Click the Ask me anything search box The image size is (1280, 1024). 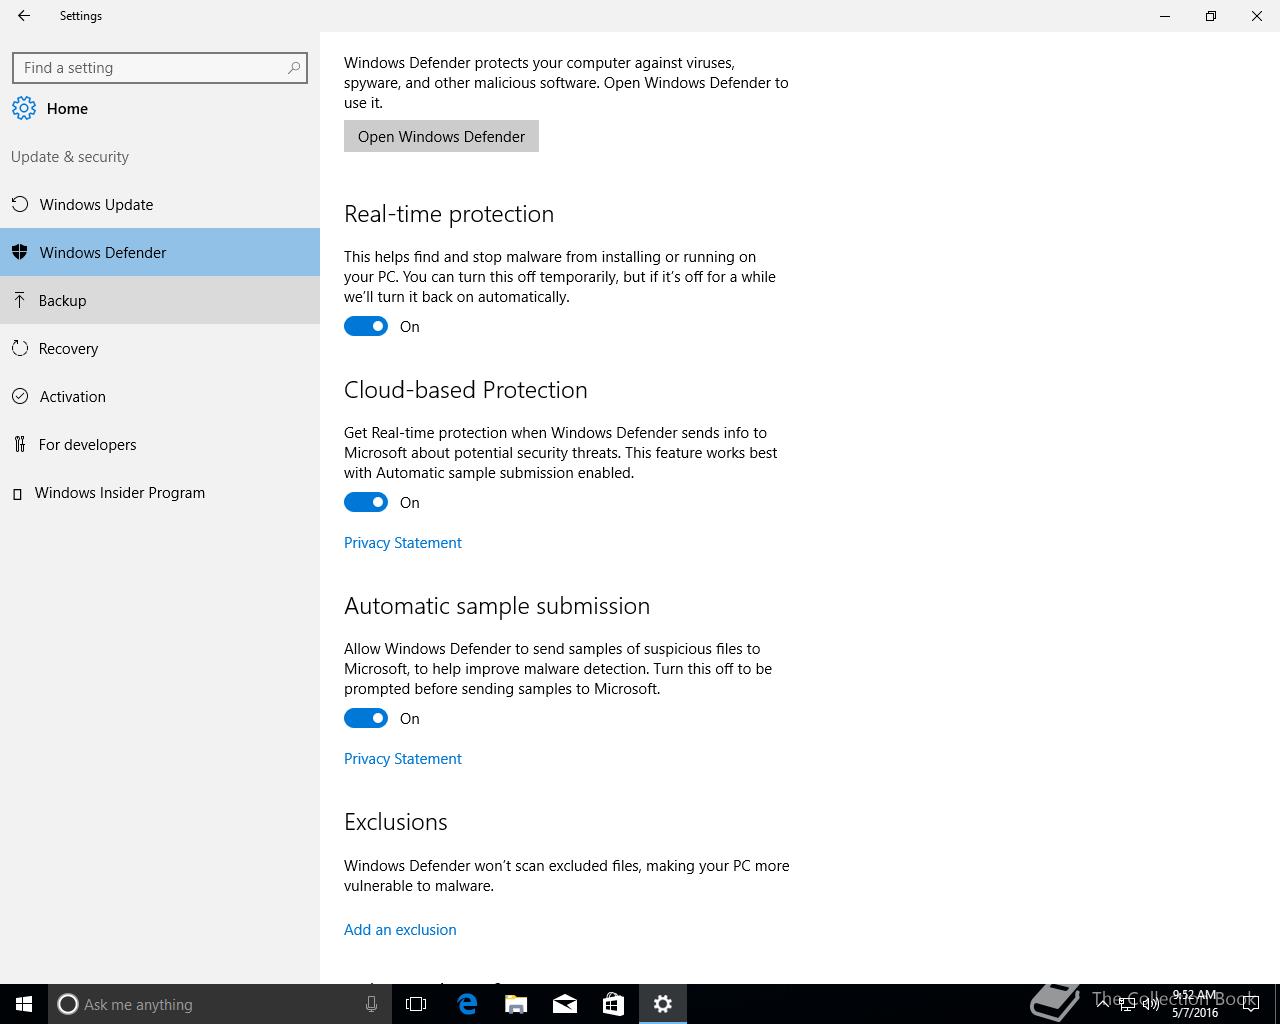218,1004
